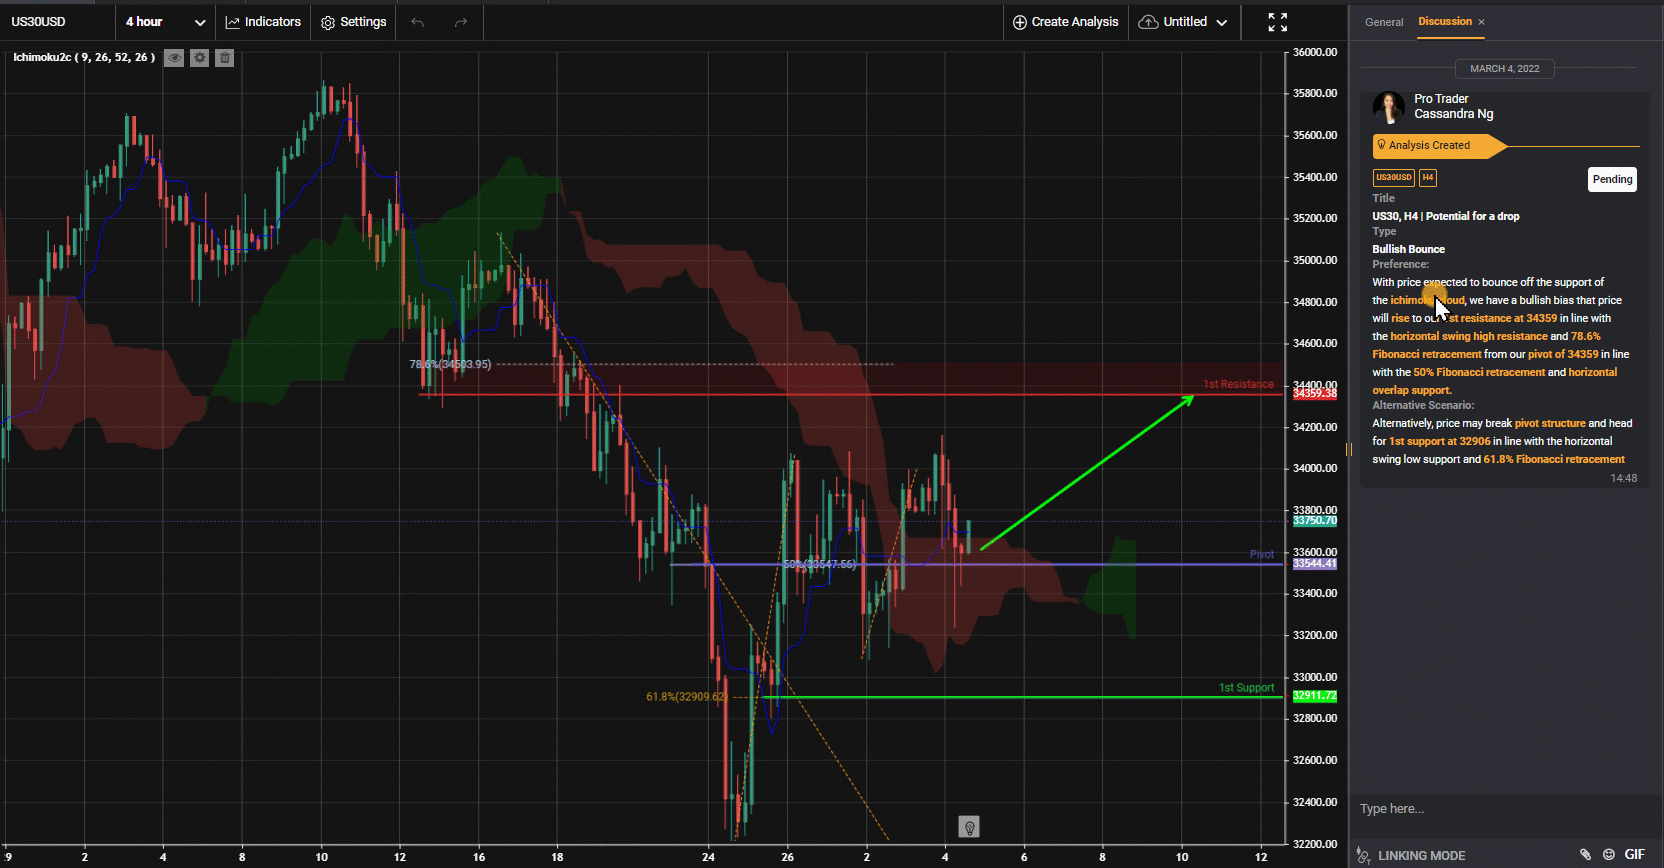Click the MARCH 4, 2022 date divider

pos(1504,69)
